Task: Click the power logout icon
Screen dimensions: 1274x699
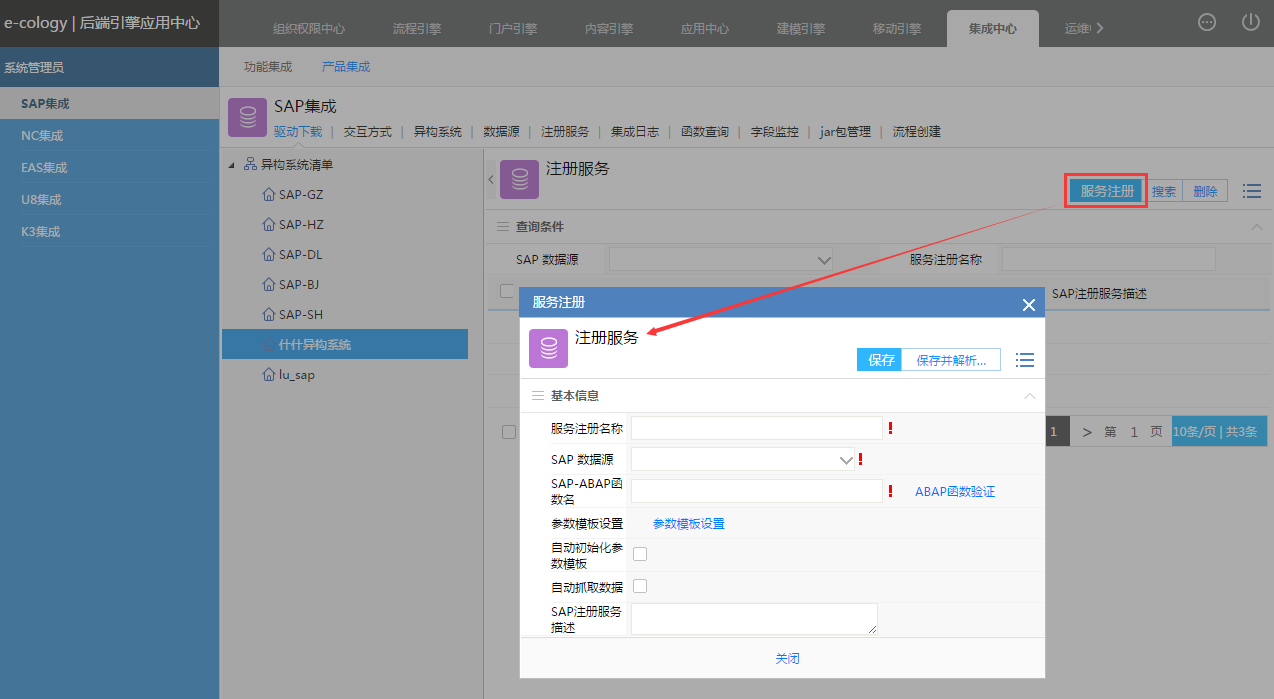Action: coord(1250,22)
